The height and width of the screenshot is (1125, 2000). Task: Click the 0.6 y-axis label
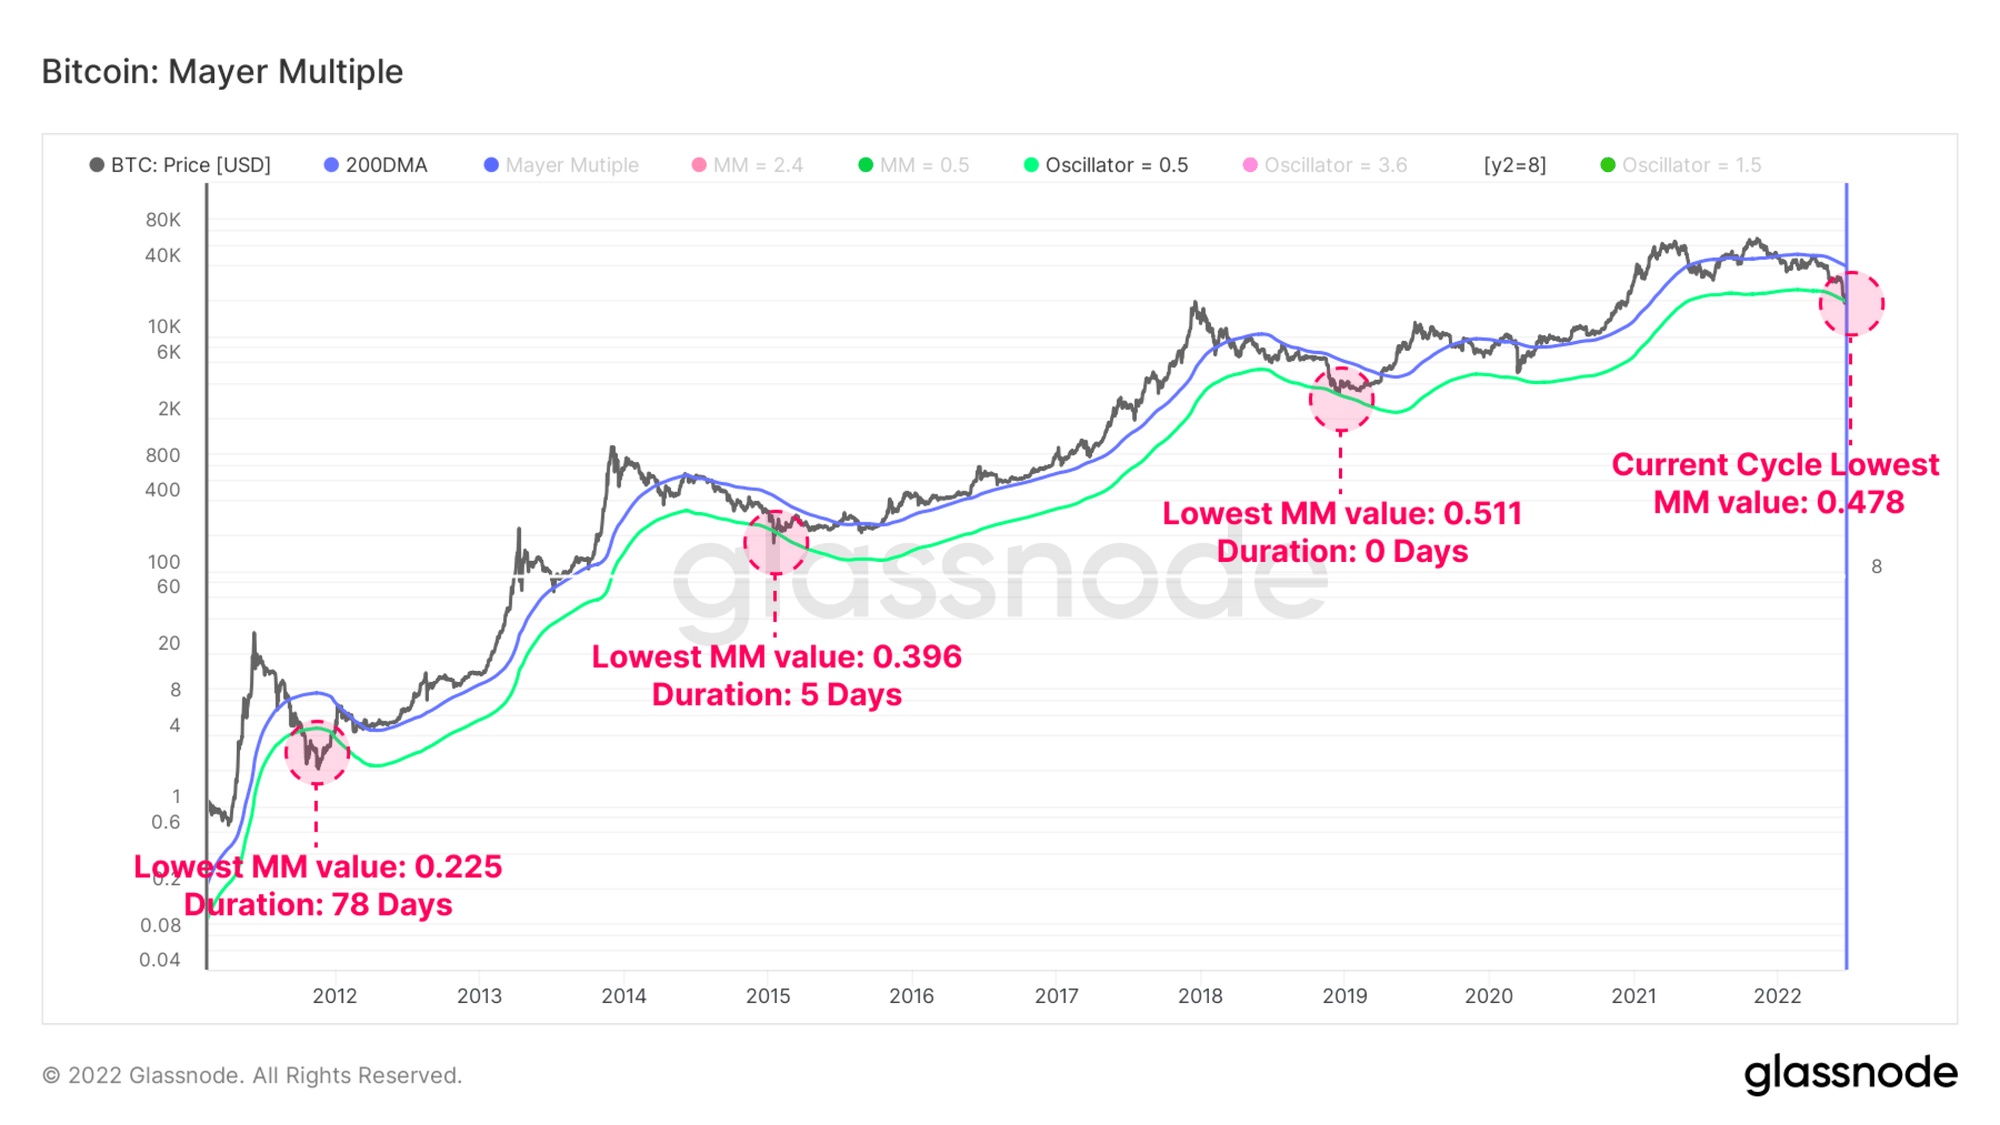166,822
